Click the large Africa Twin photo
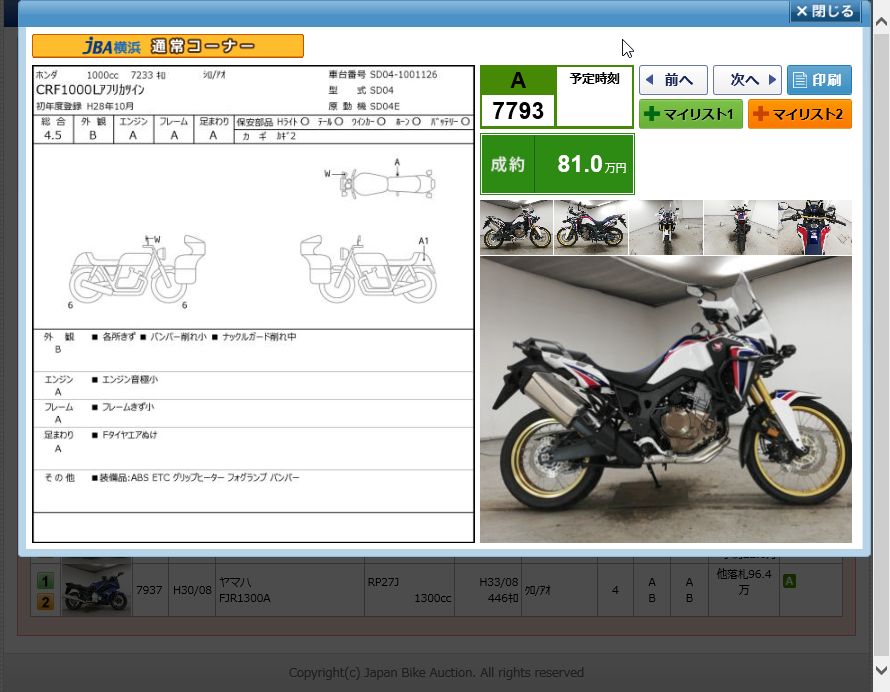The image size is (890, 692). pos(665,398)
